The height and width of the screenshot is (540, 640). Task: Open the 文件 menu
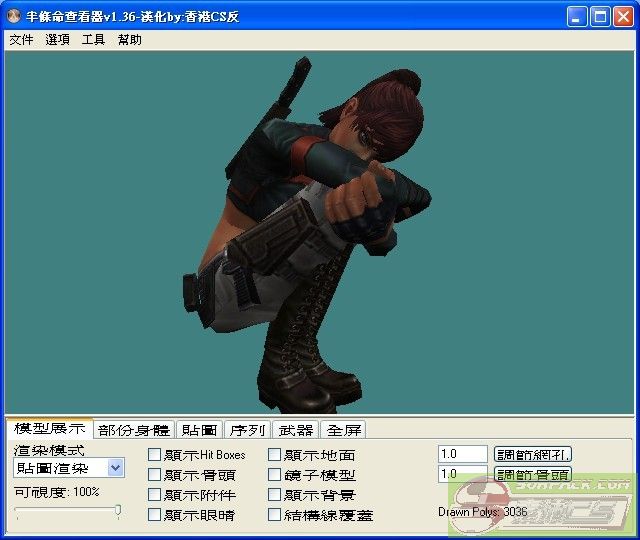click(21, 40)
